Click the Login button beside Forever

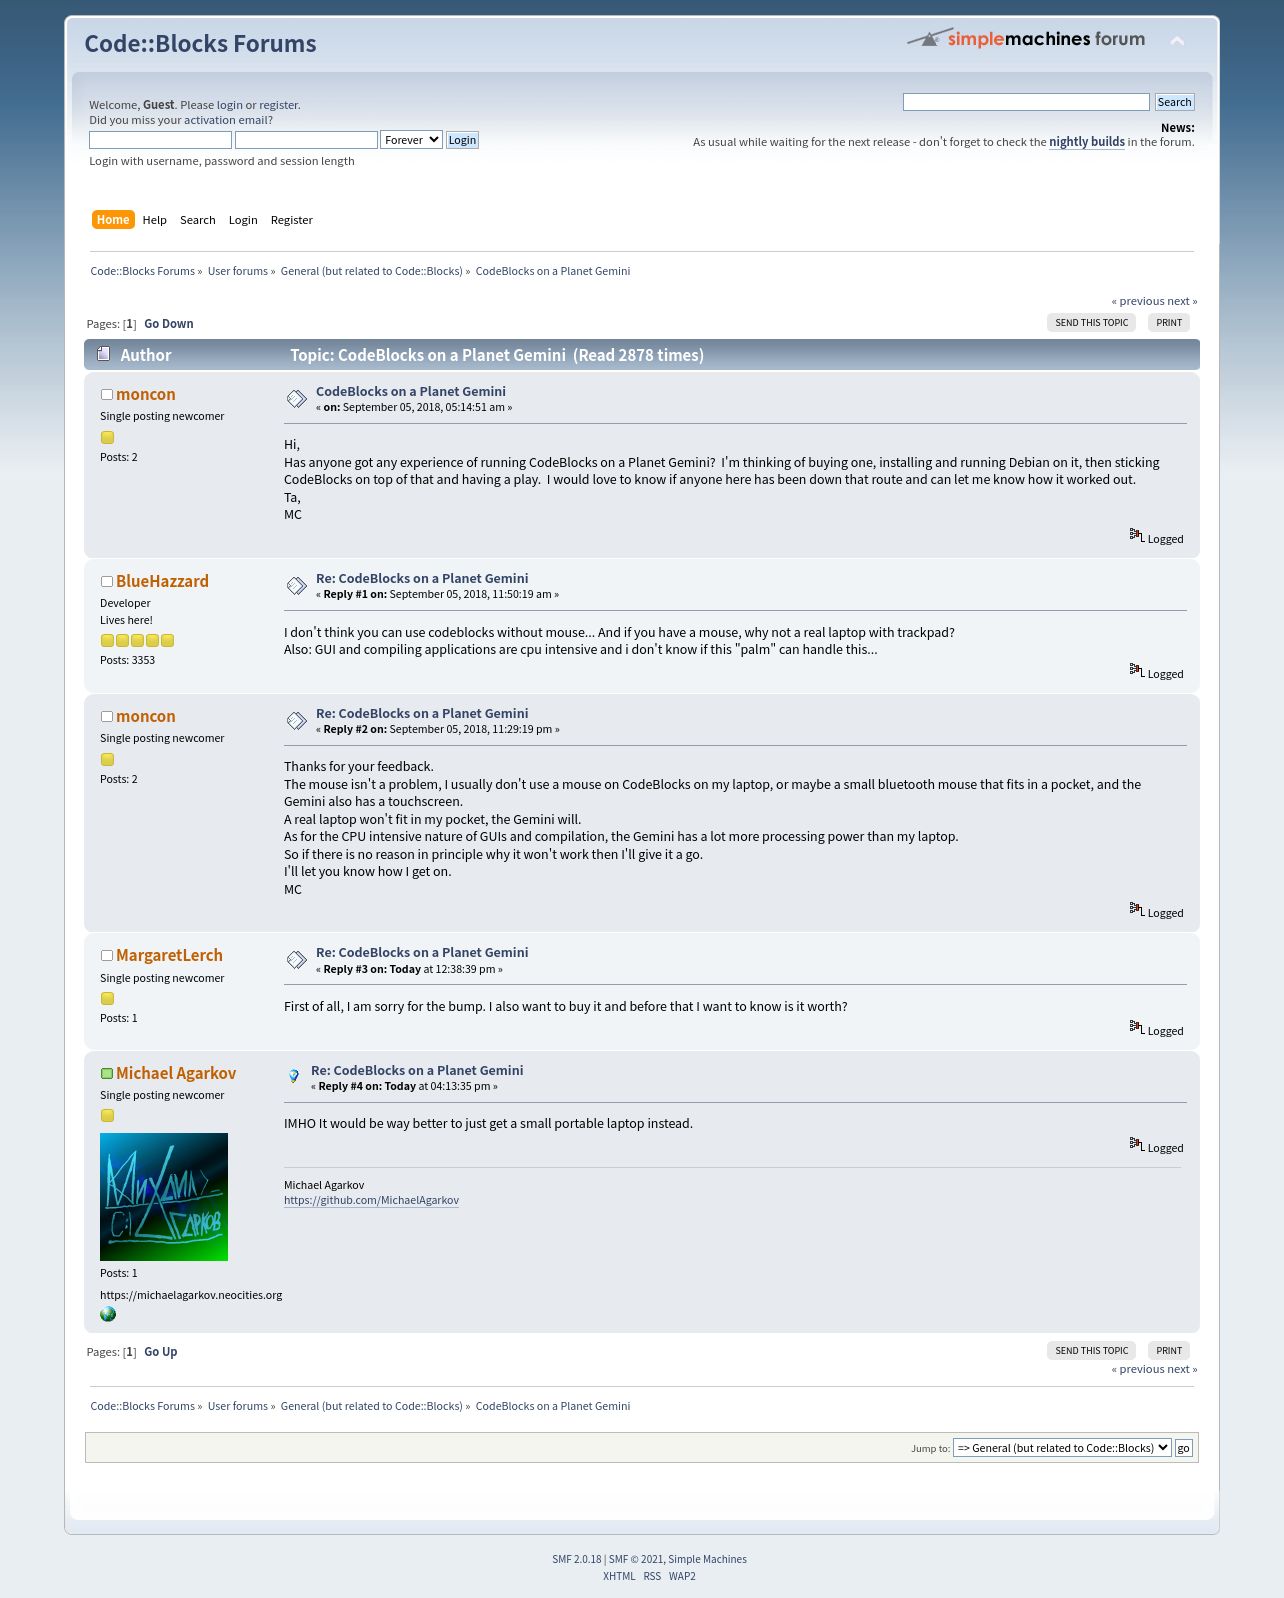[x=462, y=140]
